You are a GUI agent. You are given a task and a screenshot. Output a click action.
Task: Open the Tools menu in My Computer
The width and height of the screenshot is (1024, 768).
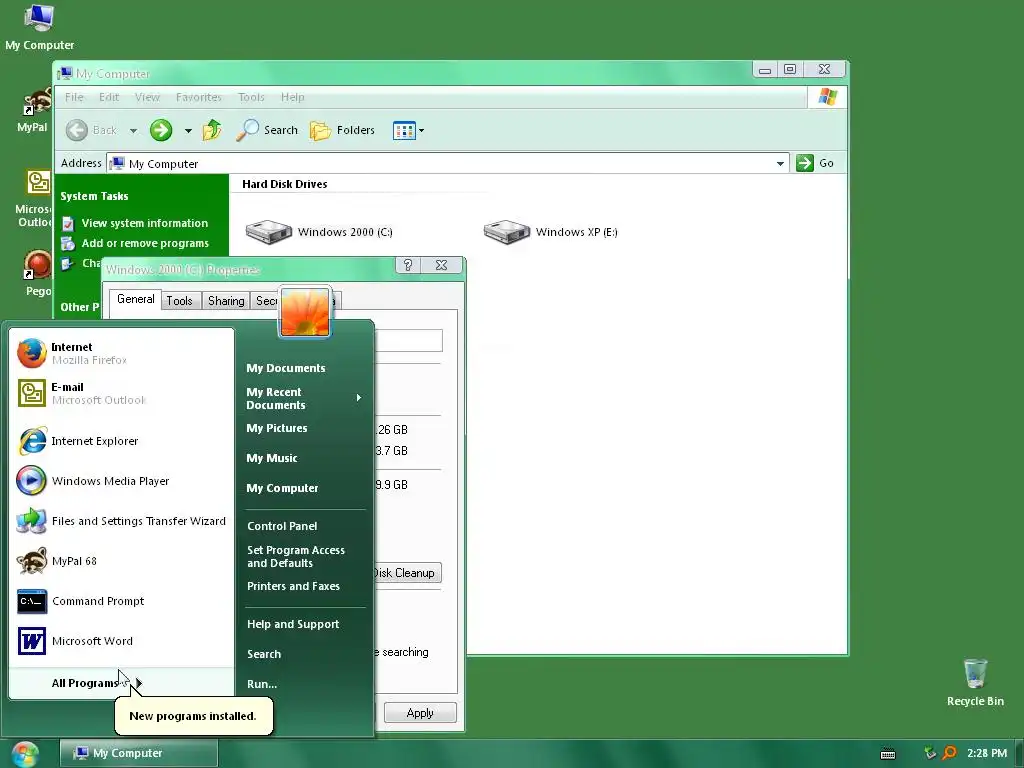click(x=251, y=97)
